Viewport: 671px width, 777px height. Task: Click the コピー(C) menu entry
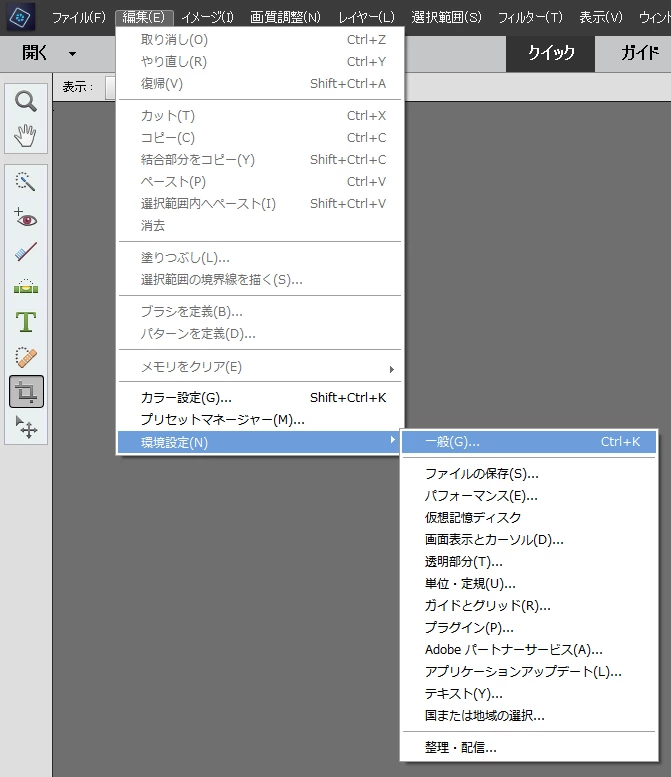(260, 138)
